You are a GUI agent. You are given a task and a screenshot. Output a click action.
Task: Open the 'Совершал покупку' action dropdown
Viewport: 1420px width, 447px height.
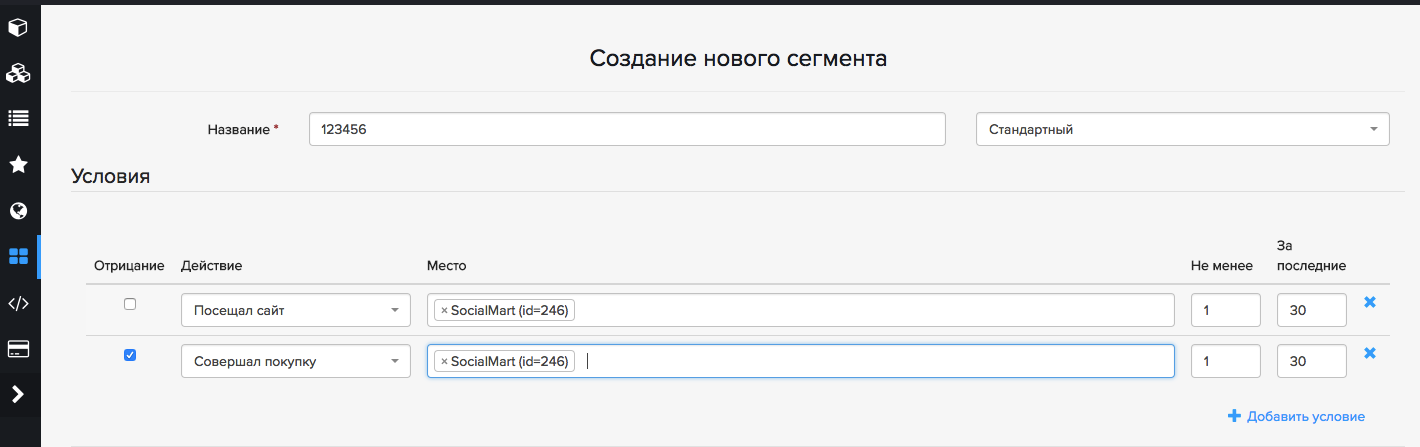[295, 361]
